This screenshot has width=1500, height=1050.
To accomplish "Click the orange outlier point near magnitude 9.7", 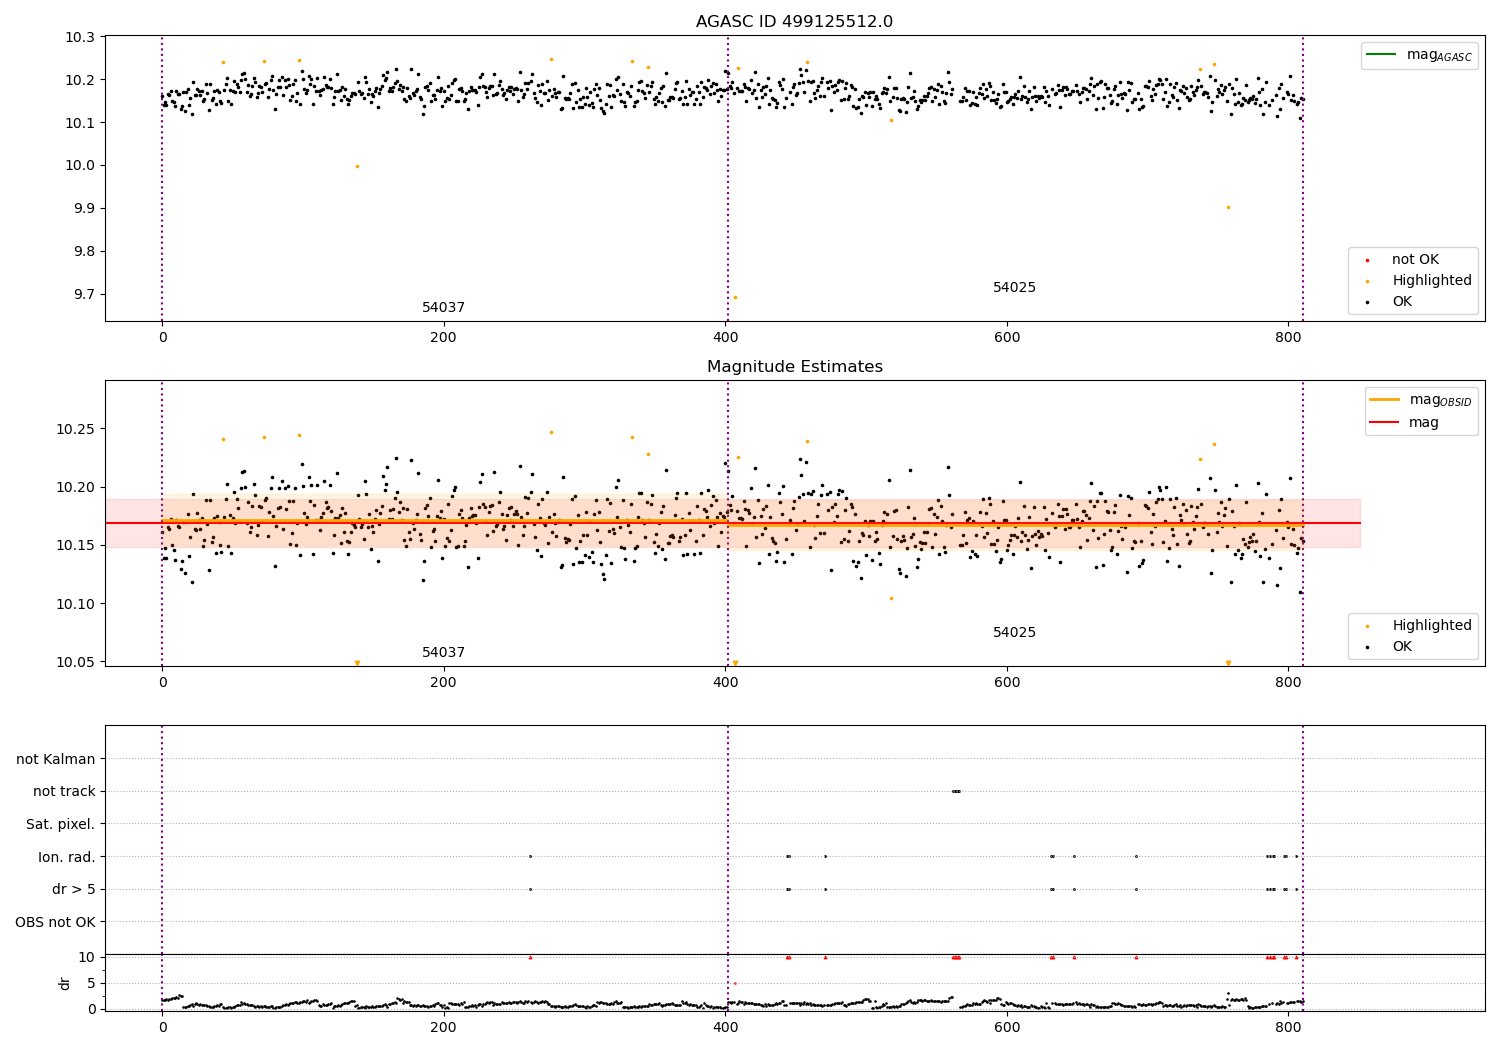I will click(735, 297).
